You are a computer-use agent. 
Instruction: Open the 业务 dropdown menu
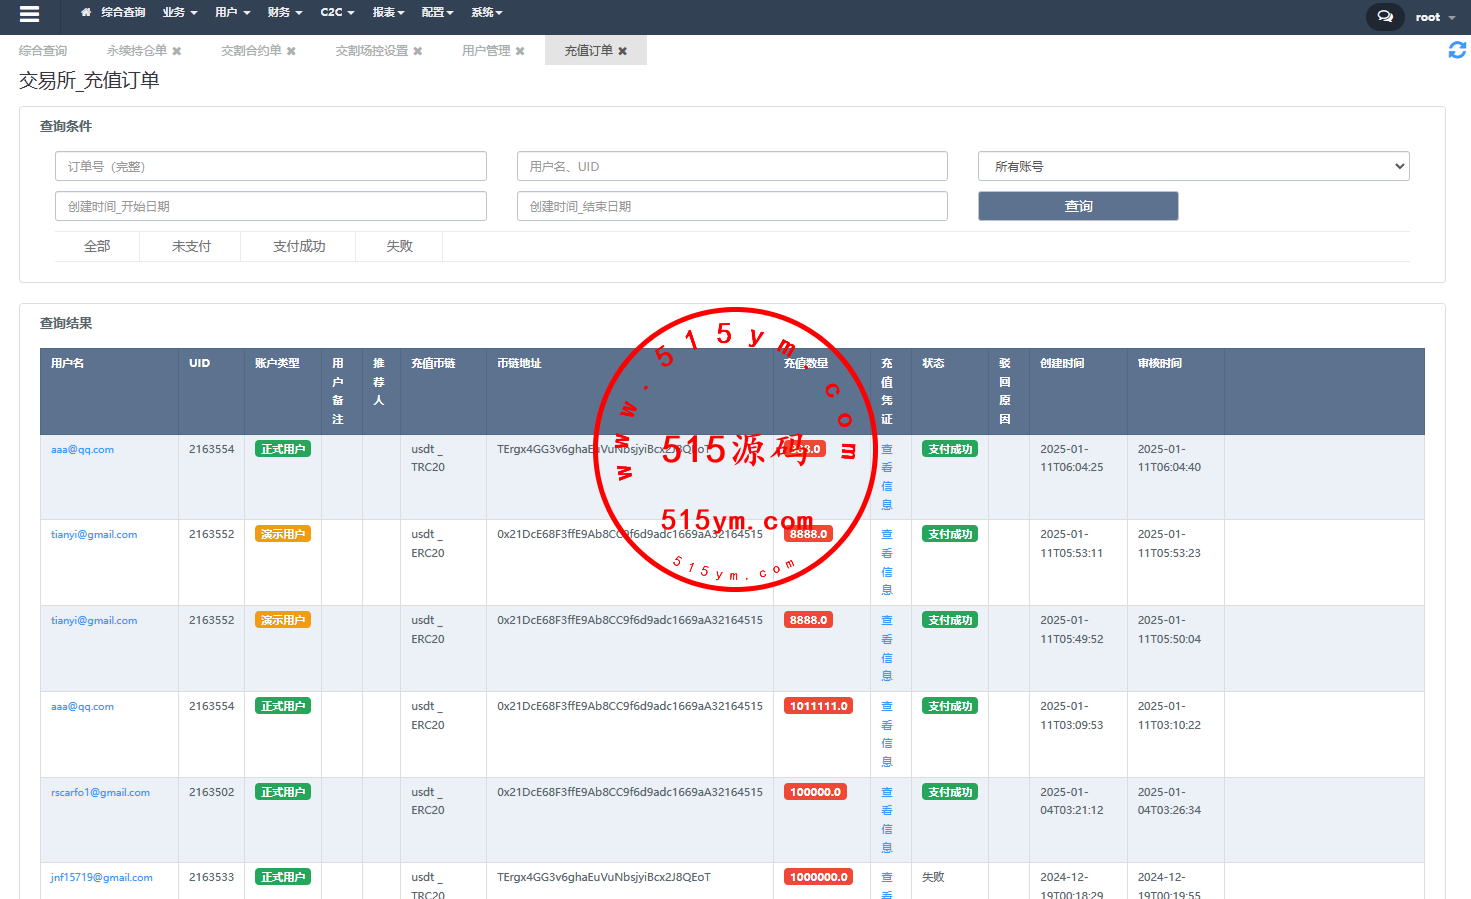[180, 13]
